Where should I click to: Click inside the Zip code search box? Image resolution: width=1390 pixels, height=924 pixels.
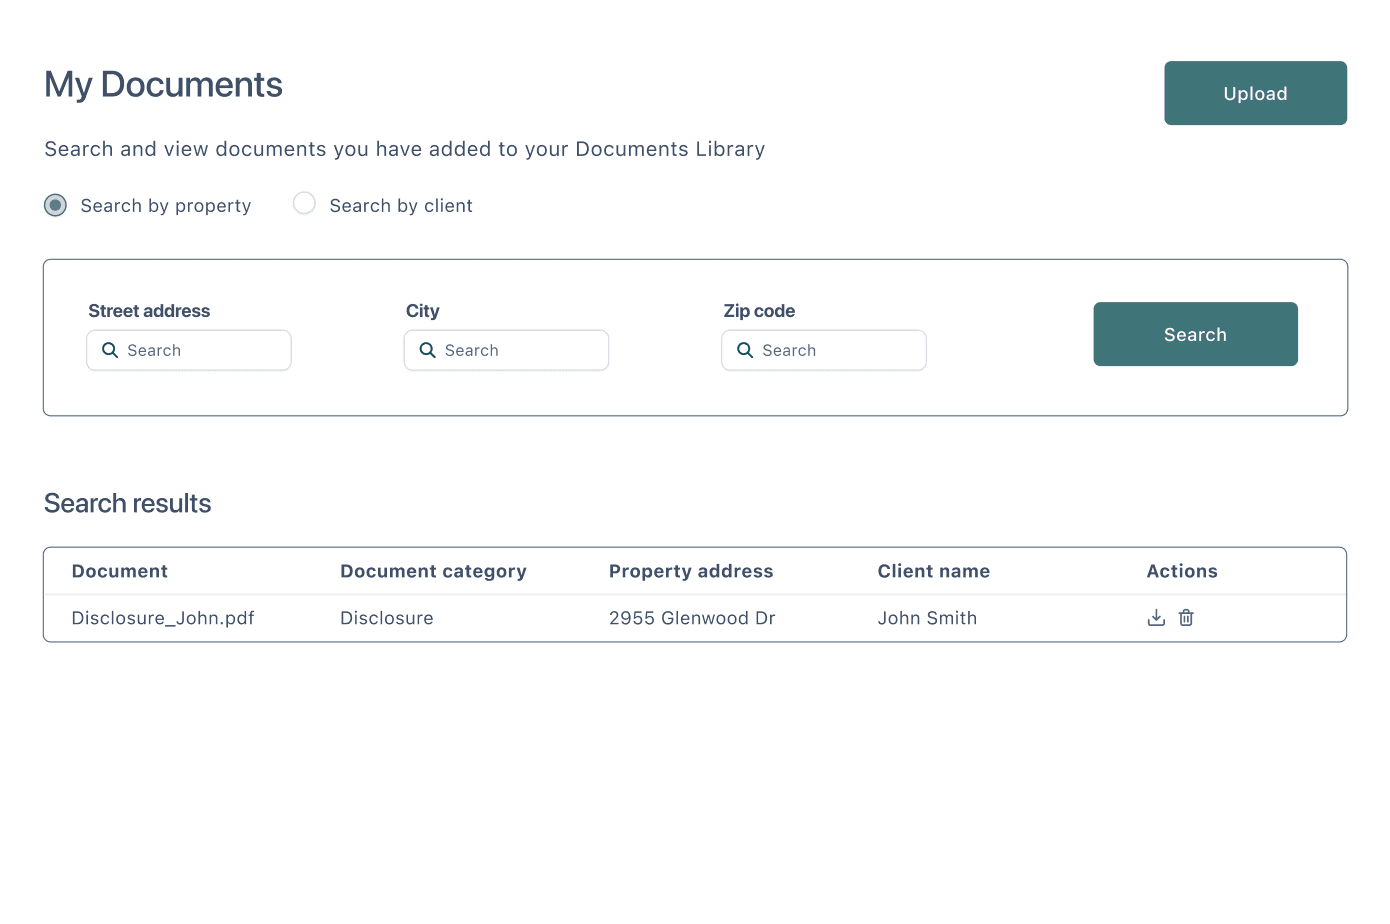coord(830,350)
